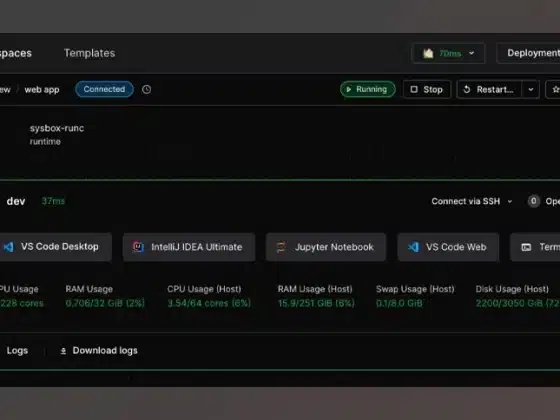The height and width of the screenshot is (420, 560).
Task: Open the clock schedule icon
Action: click(x=146, y=89)
